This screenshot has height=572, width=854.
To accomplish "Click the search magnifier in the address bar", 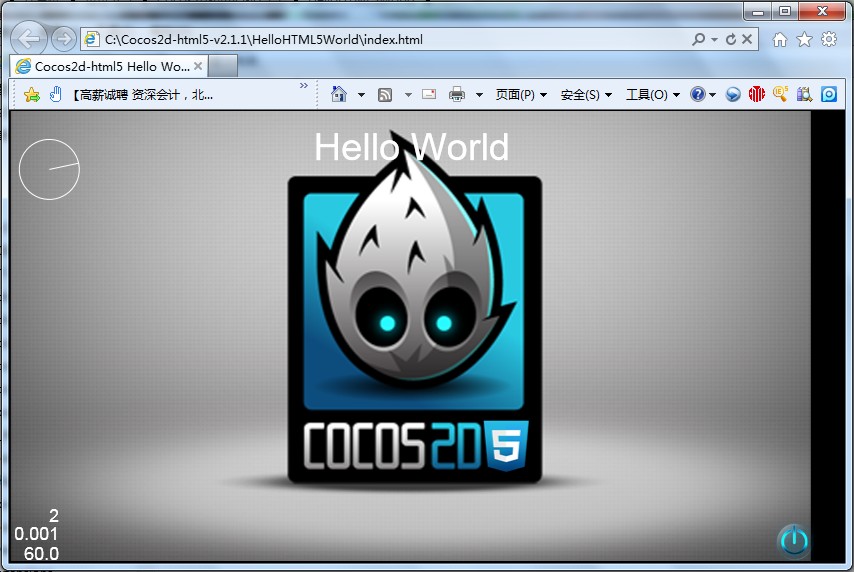I will pyautogui.click(x=698, y=39).
